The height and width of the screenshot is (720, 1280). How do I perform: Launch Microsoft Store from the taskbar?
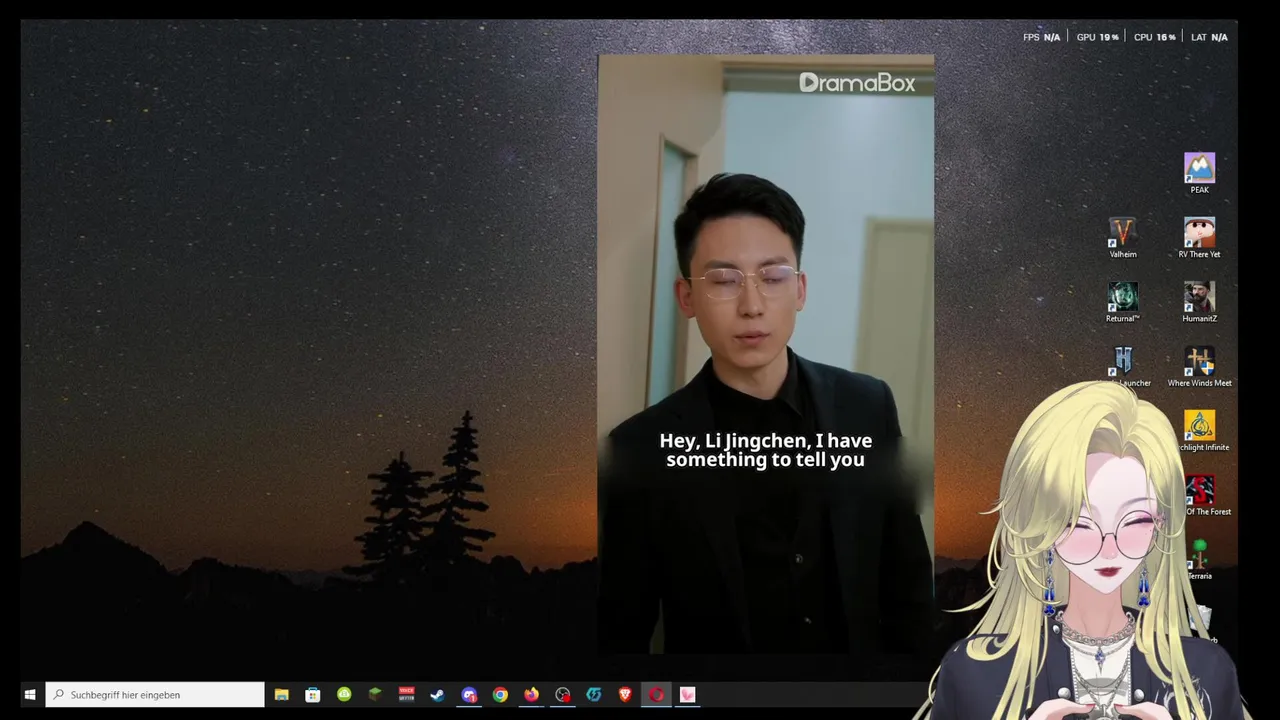pyautogui.click(x=313, y=695)
